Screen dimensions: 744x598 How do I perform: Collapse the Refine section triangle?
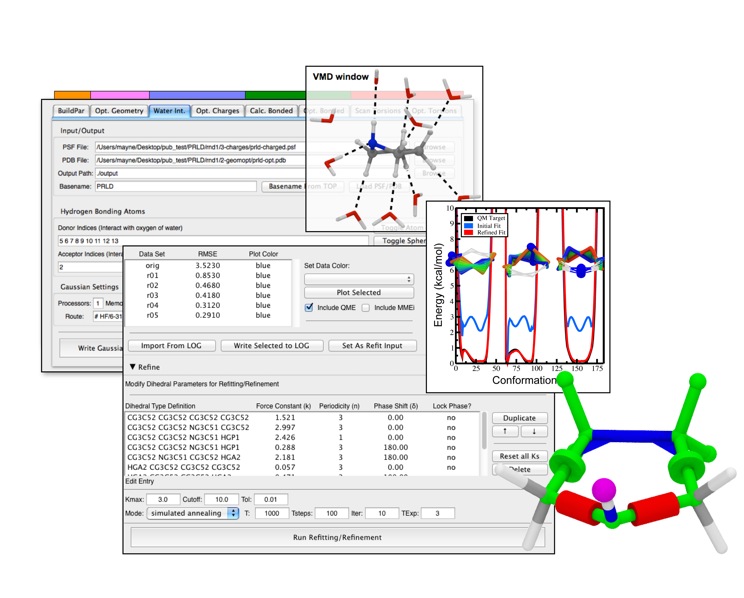[130, 367]
